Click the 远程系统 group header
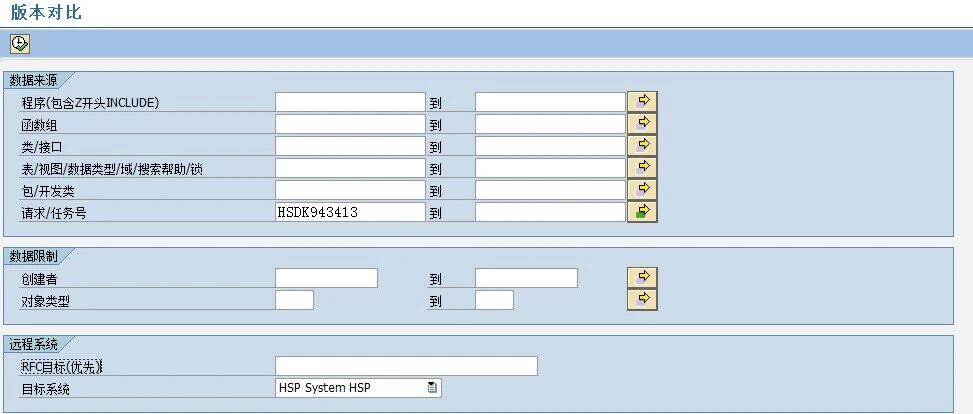Image resolution: width=973 pixels, height=414 pixels. (35, 344)
